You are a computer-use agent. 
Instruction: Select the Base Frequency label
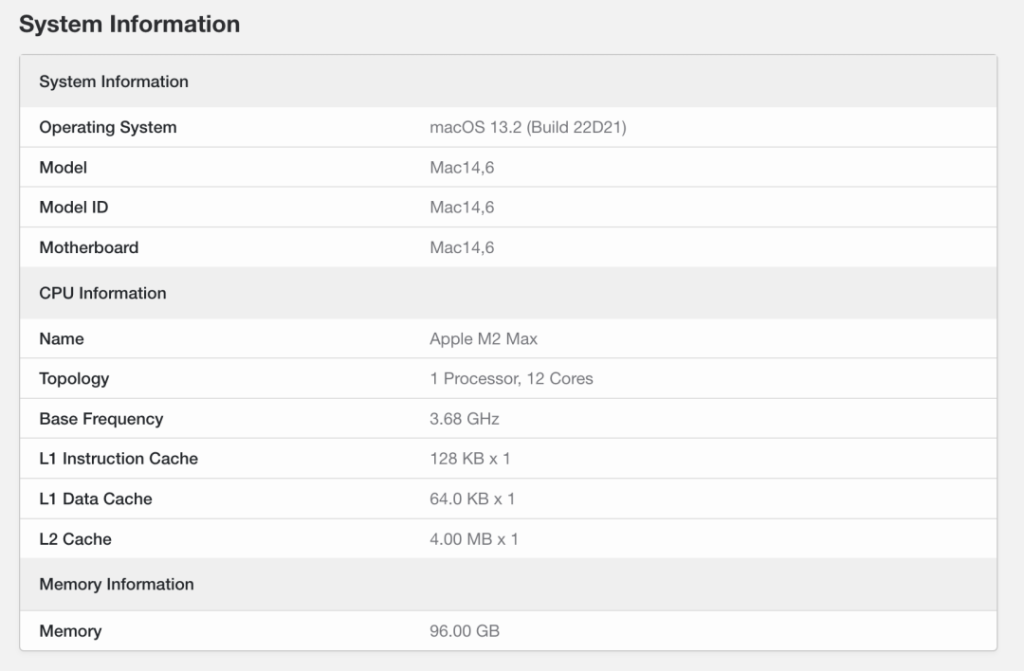tap(101, 419)
